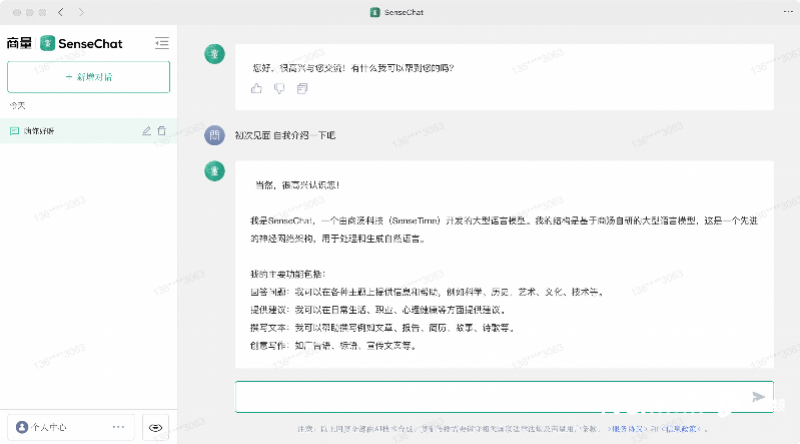This screenshot has height=444, width=800.
Task: Click the thumbs up icon under the greeting
Action: coord(256,89)
